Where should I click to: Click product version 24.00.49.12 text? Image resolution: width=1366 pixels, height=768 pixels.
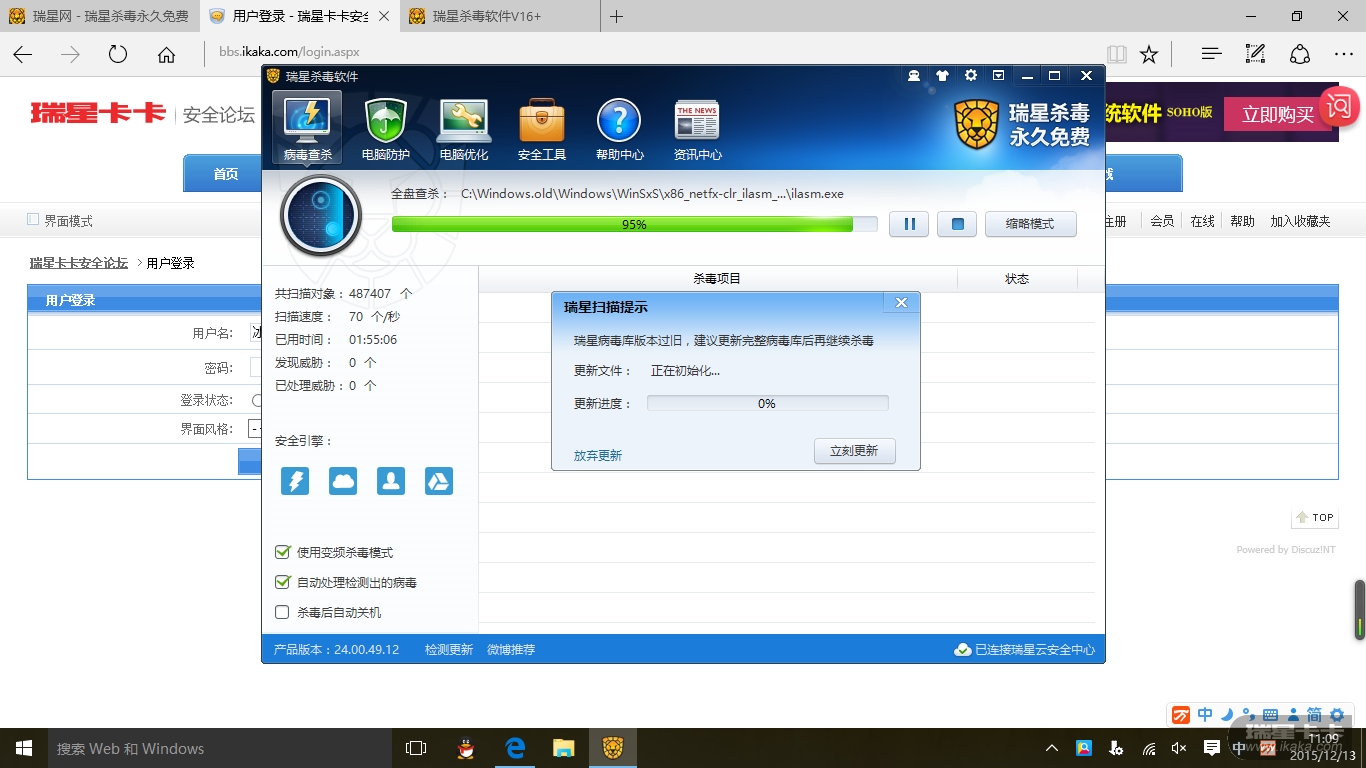[x=336, y=650]
